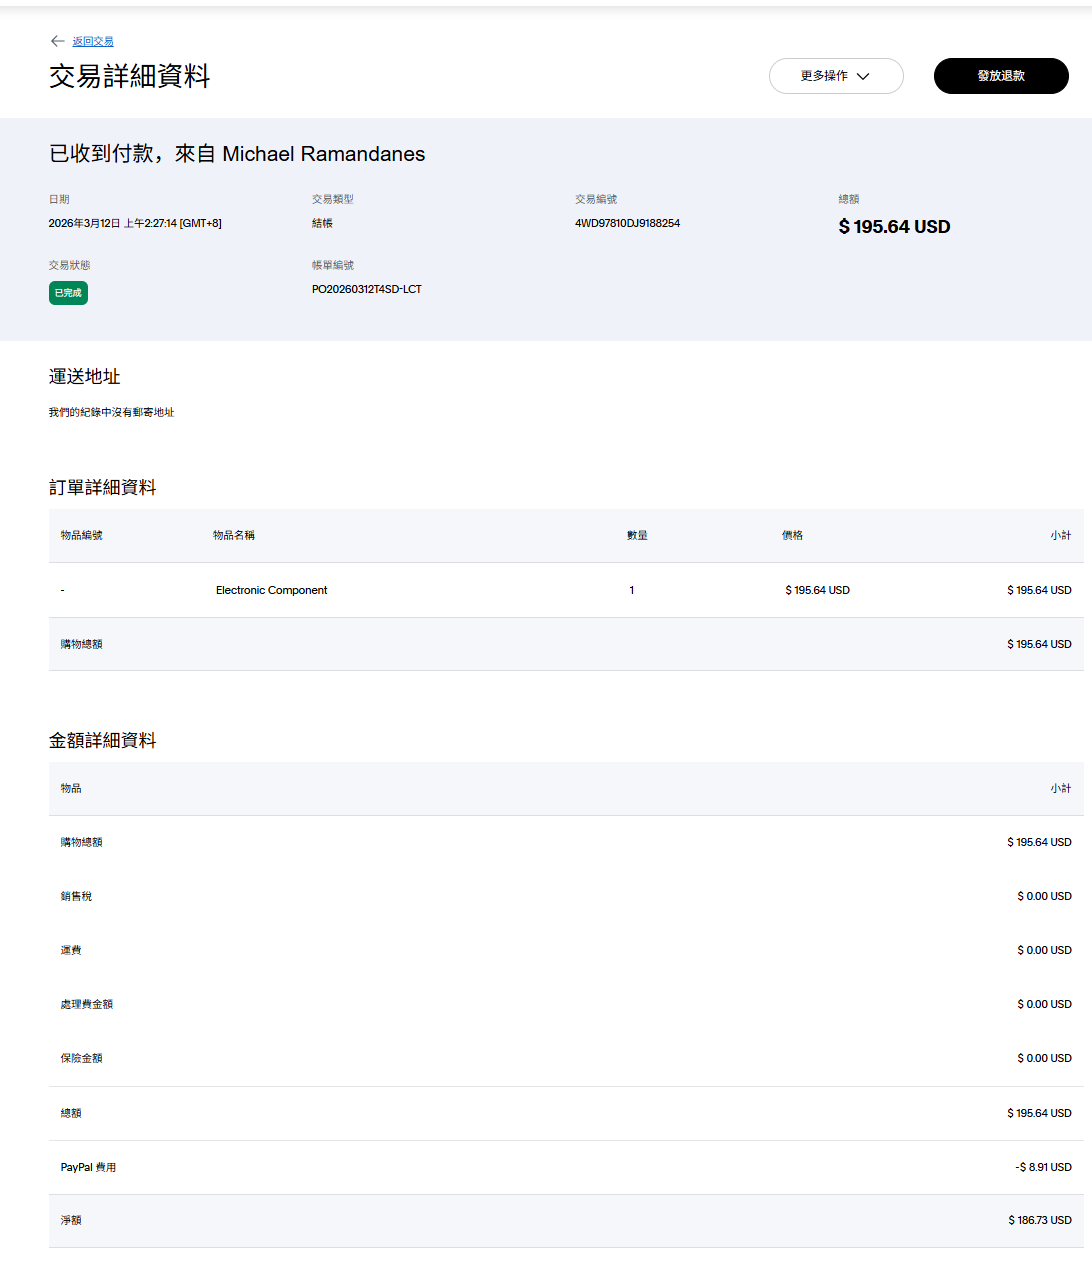Click the bold $195.64 USD total

[894, 227]
